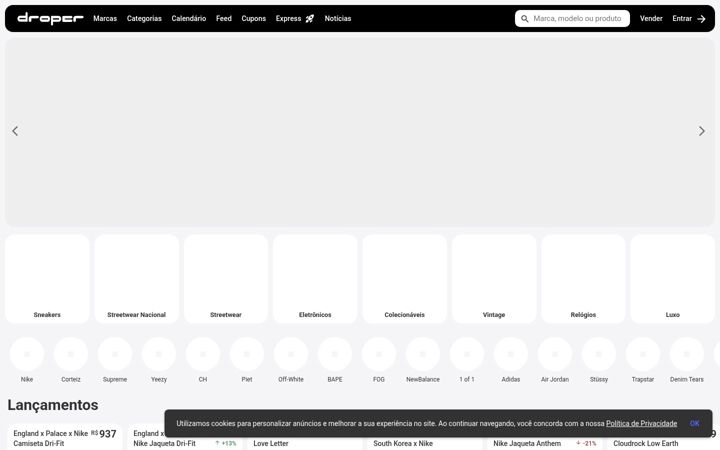Select the Trapstar brand circle

643,354
